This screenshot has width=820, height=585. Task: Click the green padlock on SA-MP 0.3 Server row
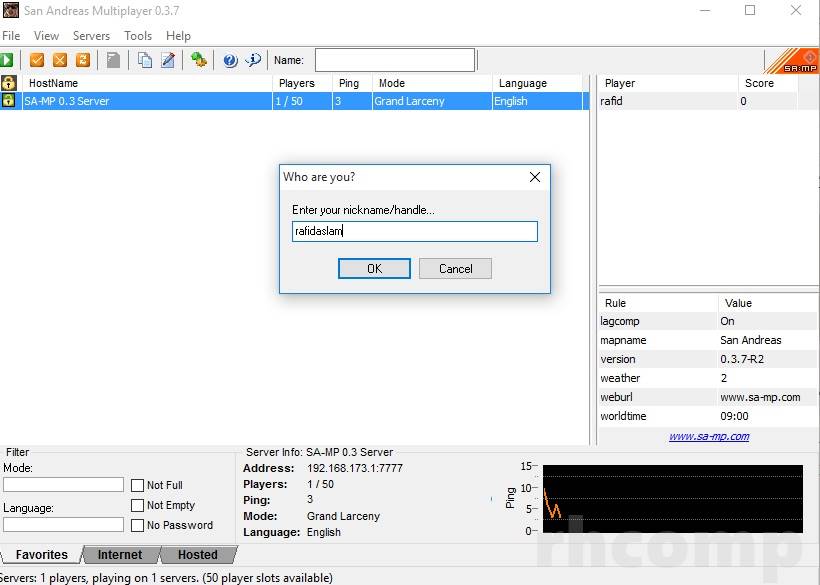pos(9,101)
